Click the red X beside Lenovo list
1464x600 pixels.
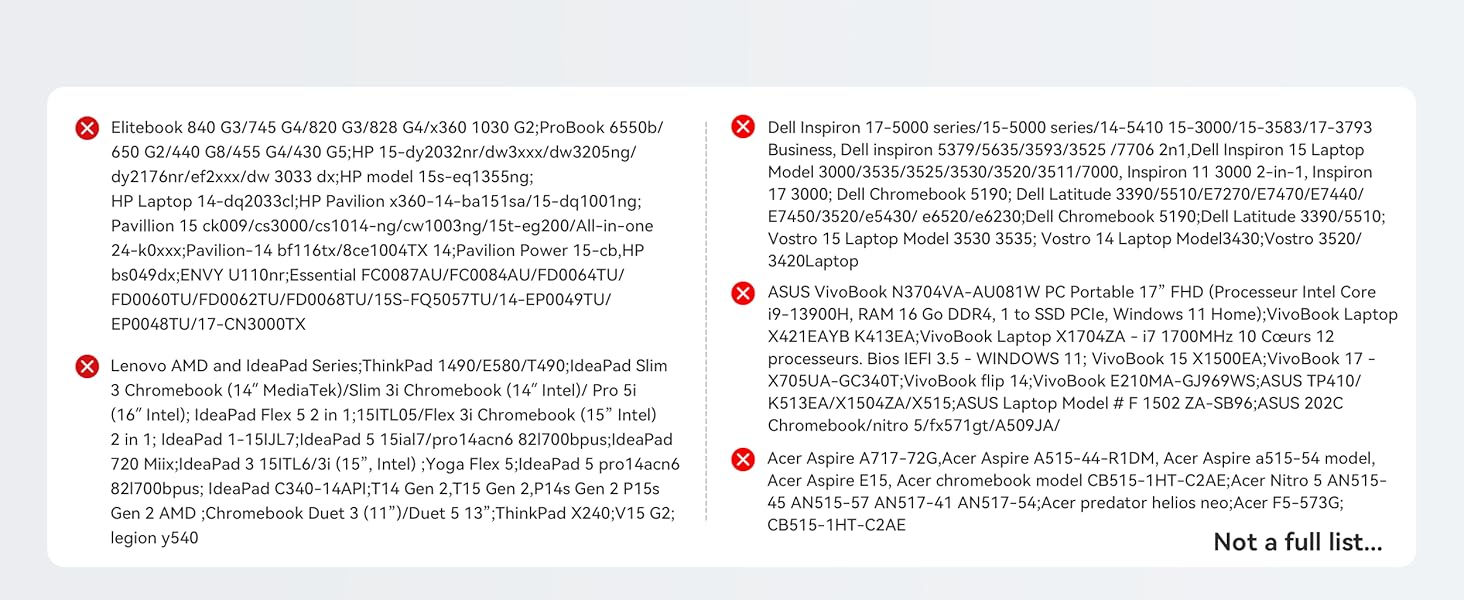pyautogui.click(x=88, y=366)
